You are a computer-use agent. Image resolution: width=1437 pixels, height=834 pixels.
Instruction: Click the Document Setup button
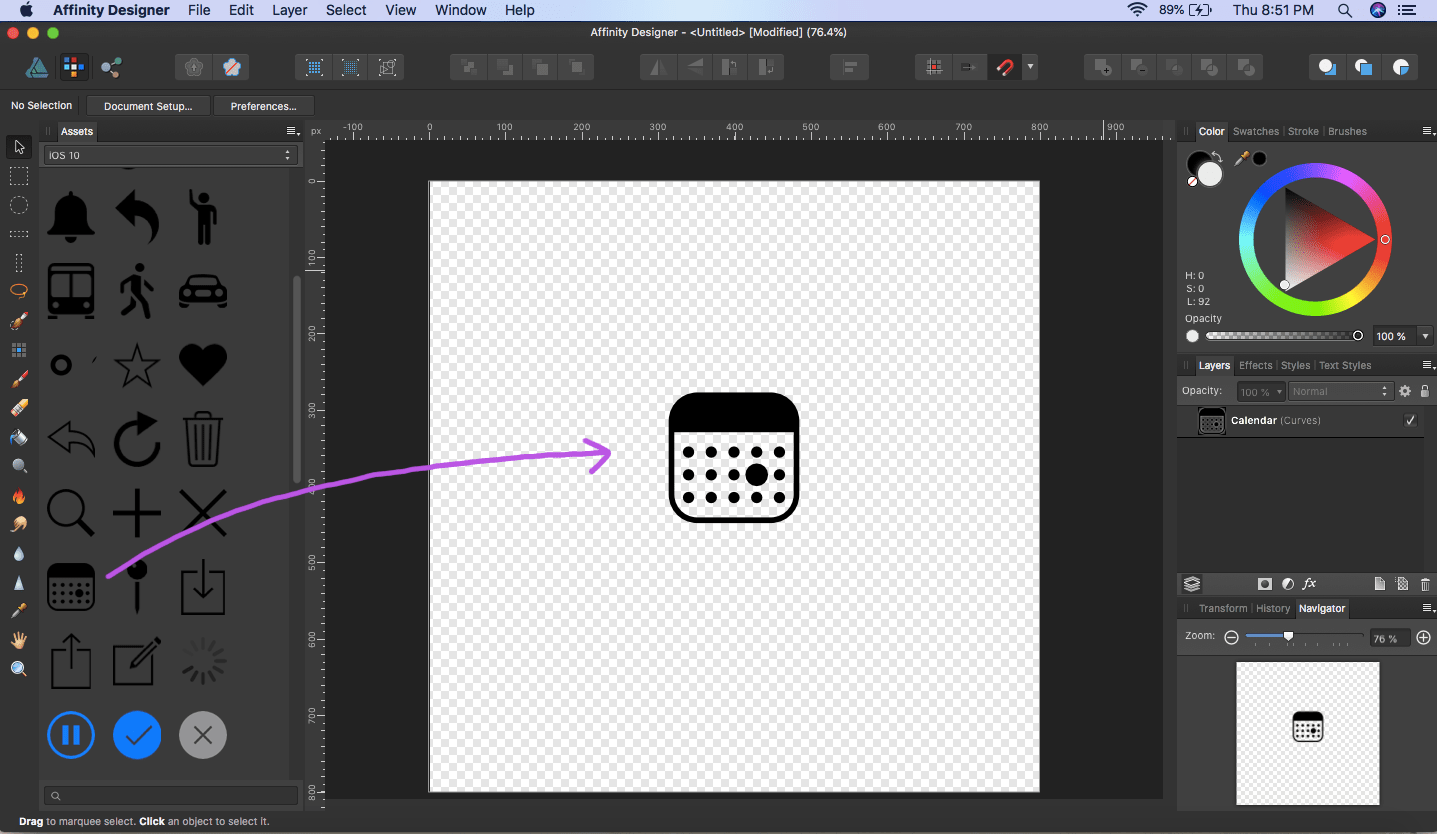click(148, 106)
